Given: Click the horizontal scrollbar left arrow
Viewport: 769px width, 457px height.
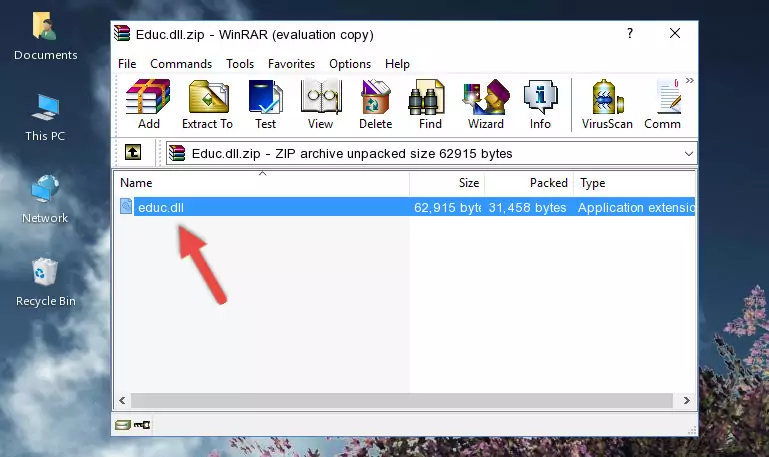Looking at the screenshot, I should pyautogui.click(x=123, y=401).
